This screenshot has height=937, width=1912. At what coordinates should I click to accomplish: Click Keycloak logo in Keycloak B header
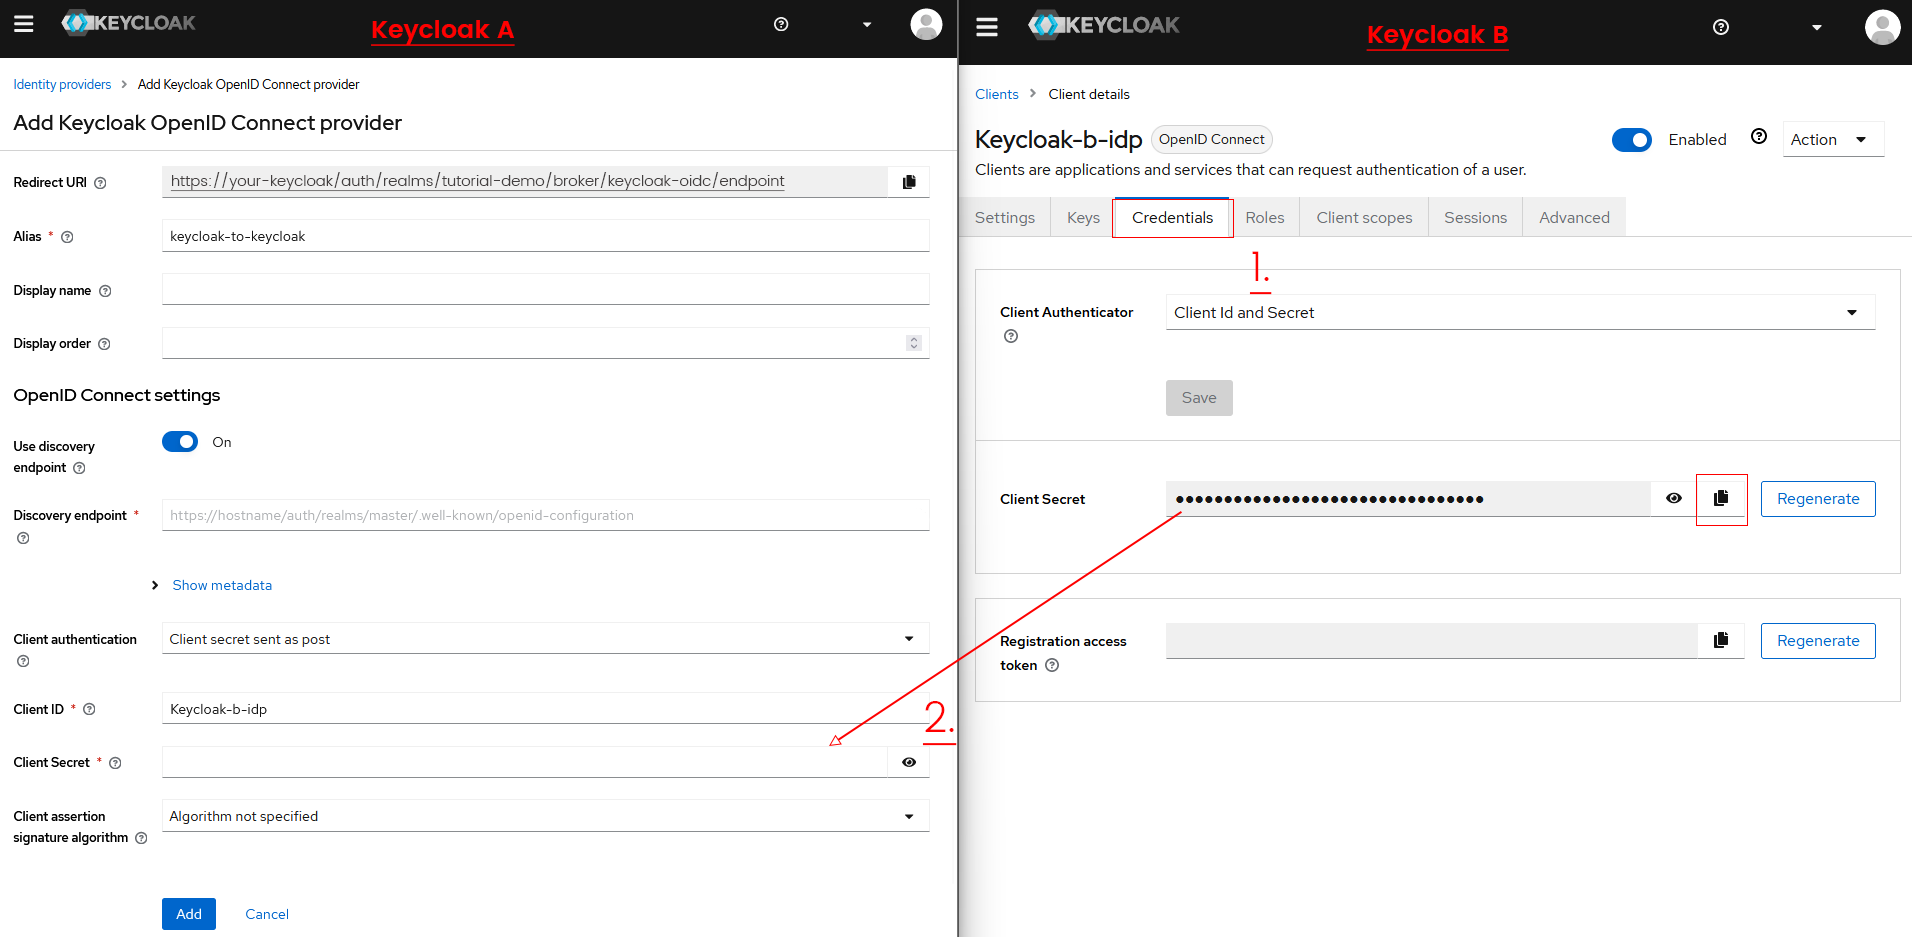click(1104, 25)
